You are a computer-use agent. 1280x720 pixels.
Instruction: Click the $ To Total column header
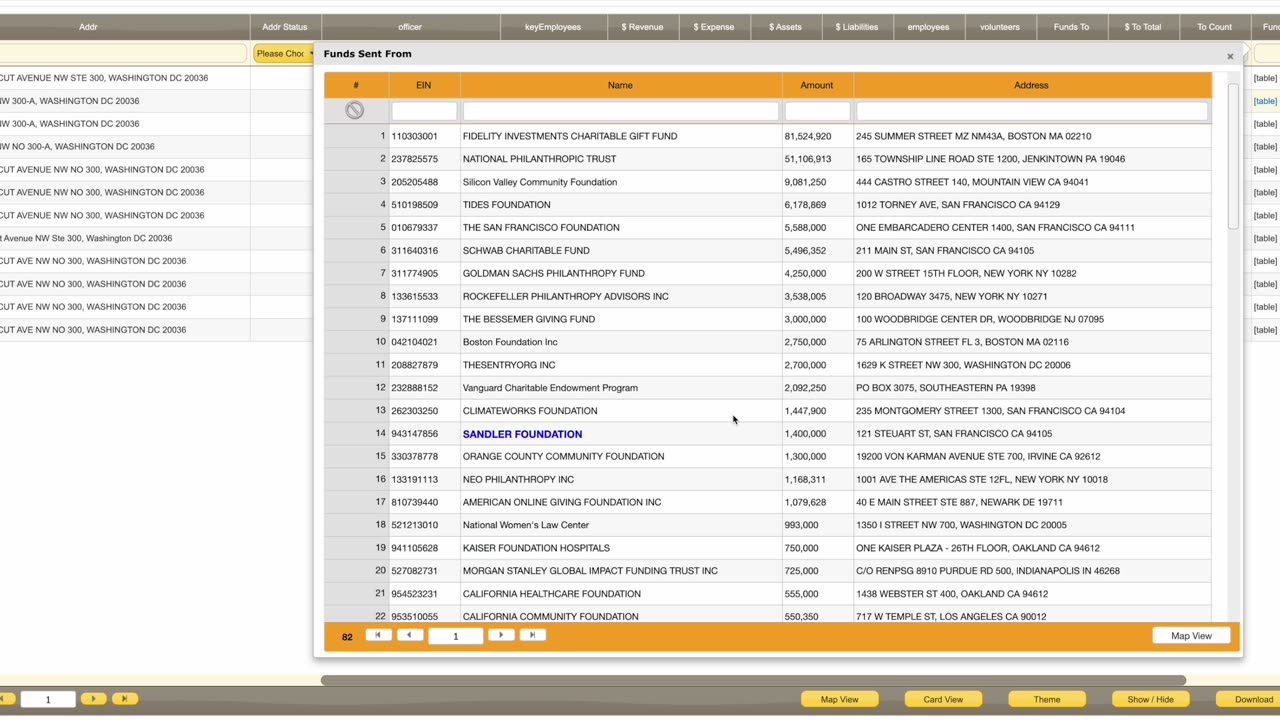(1143, 27)
